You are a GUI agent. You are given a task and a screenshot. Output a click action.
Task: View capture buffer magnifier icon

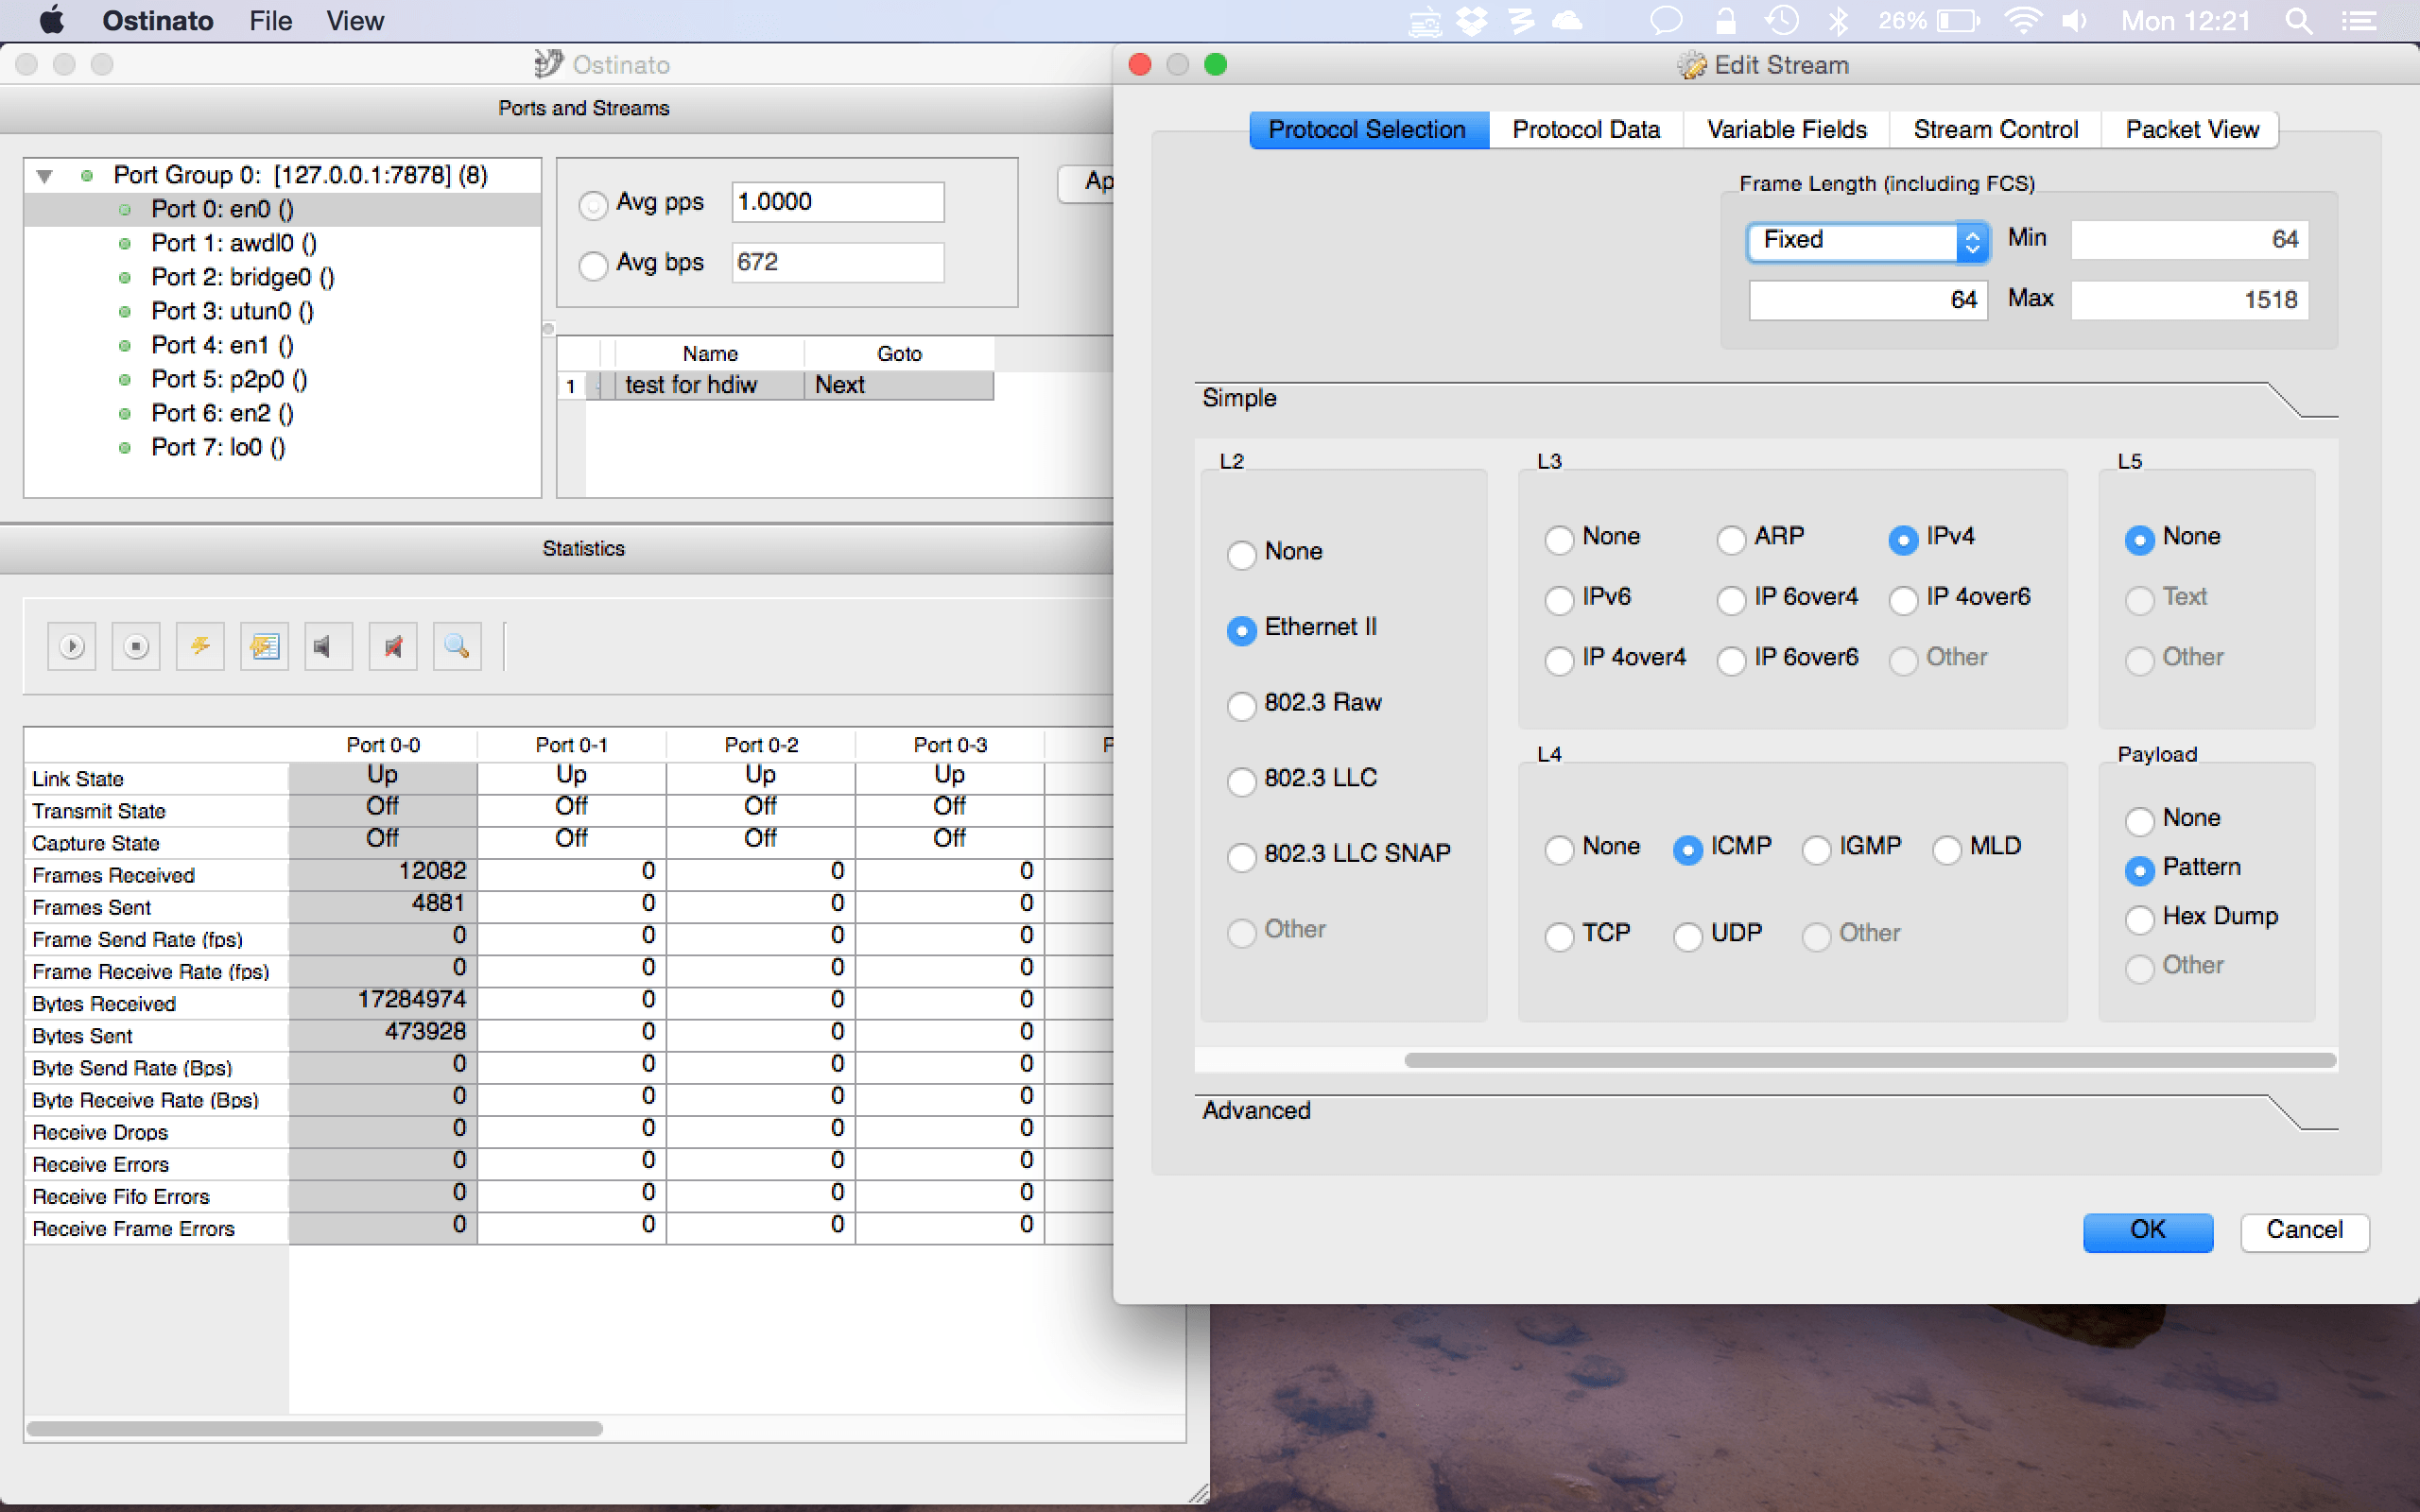457,647
